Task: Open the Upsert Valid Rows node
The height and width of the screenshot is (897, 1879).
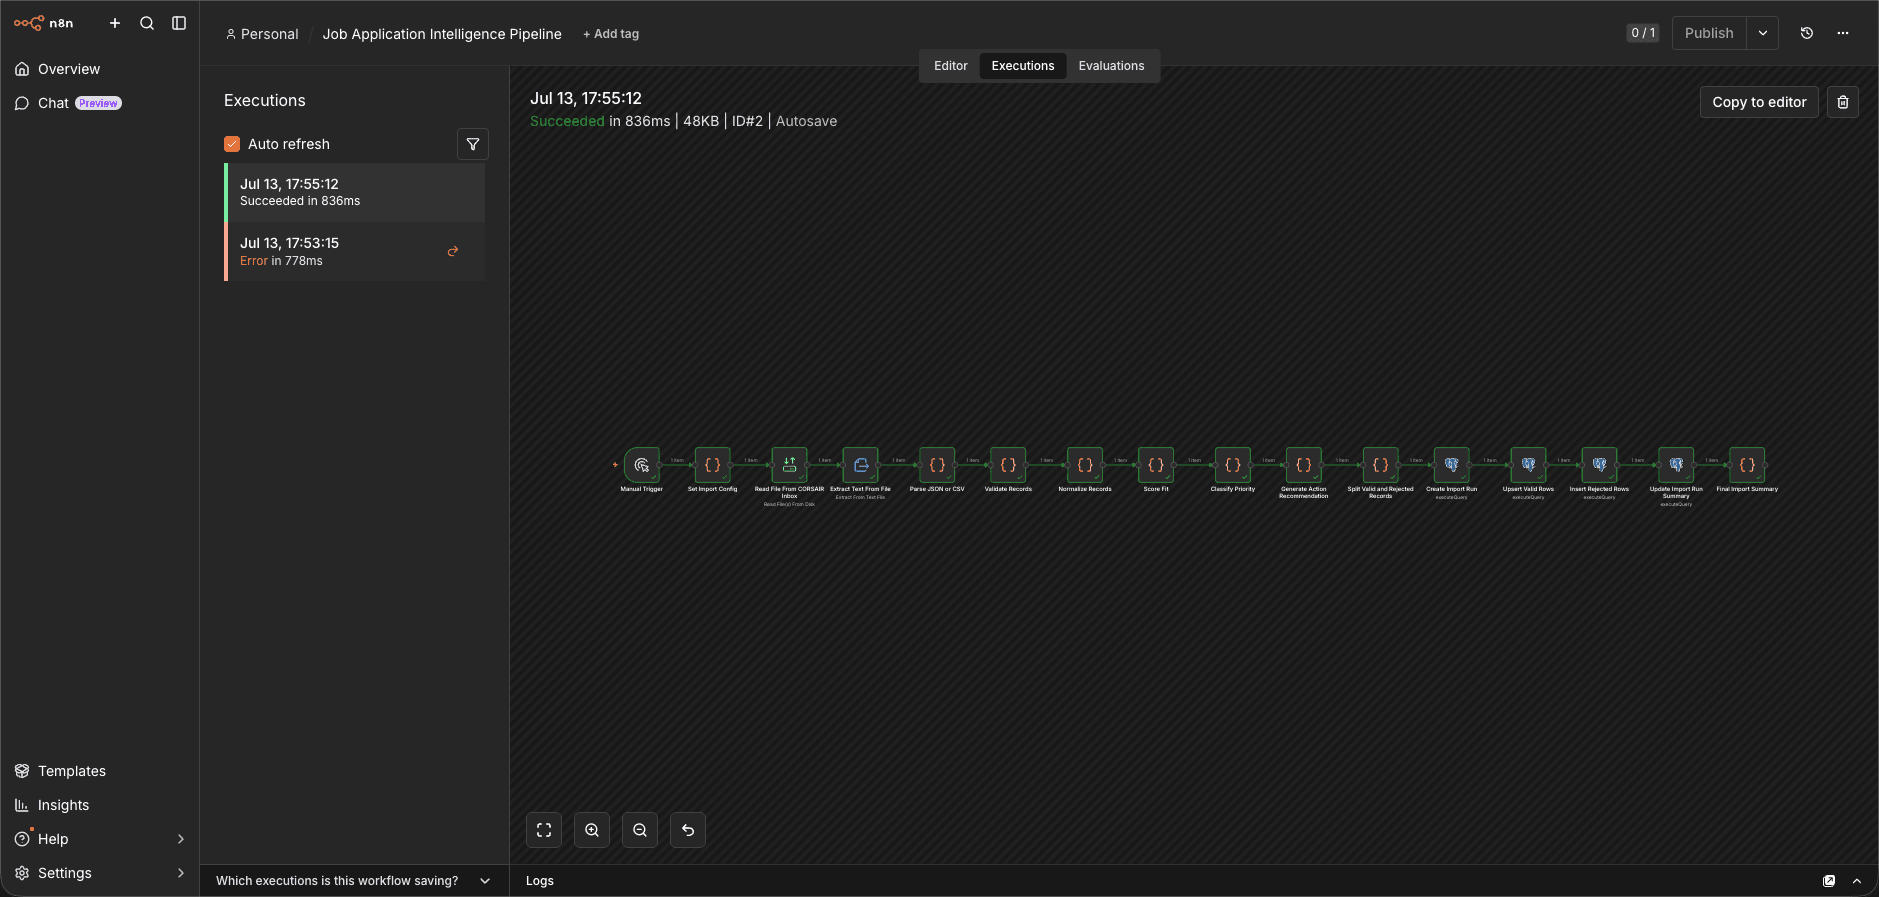Action: coord(1528,465)
